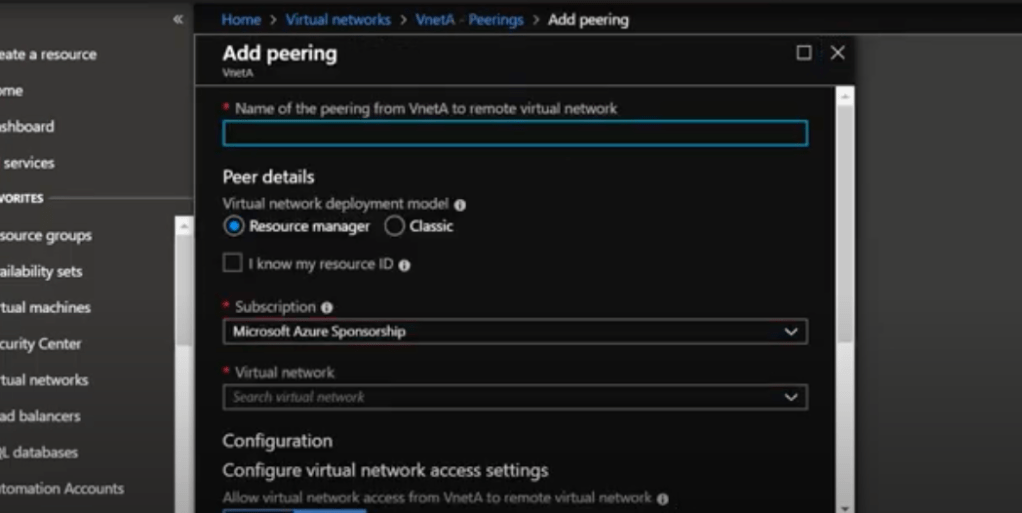Screen dimensions: 1022x513
Task: Click info icon next to resource ID
Action: [405, 265]
